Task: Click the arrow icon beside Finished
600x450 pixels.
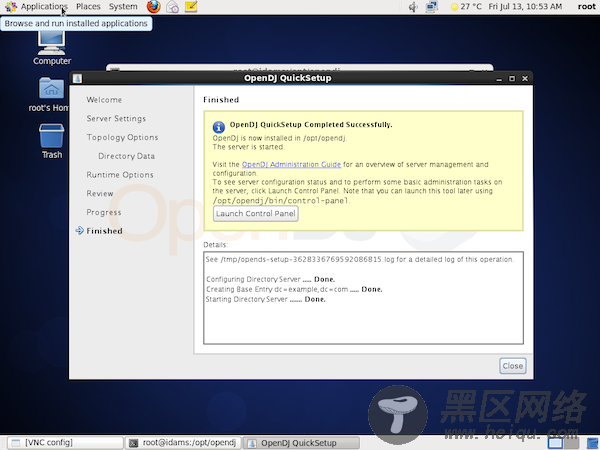Action: (79, 231)
